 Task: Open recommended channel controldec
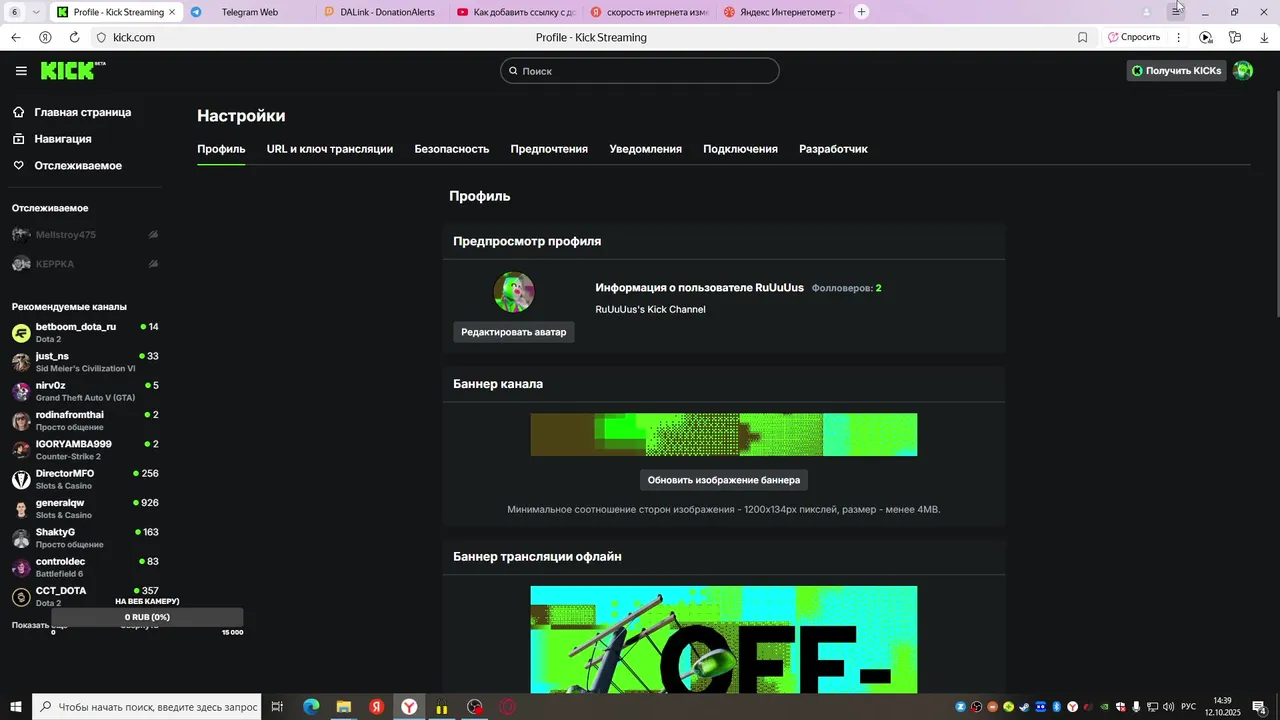click(85, 567)
